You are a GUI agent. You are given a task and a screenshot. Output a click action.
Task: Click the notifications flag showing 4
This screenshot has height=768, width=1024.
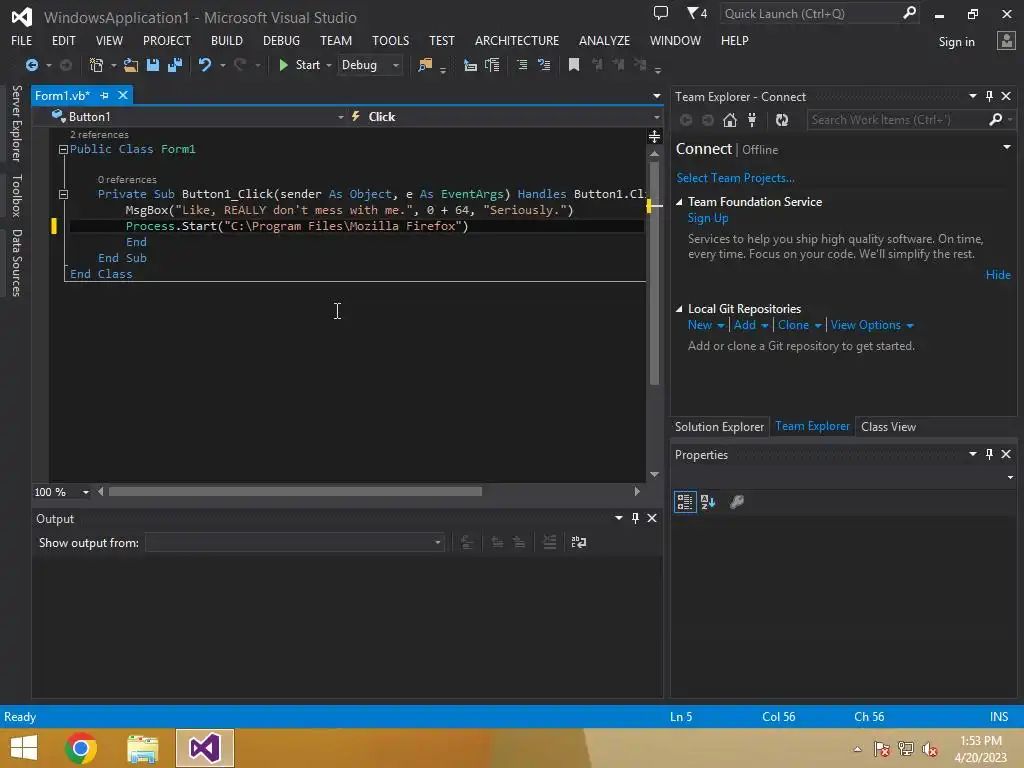(697, 13)
